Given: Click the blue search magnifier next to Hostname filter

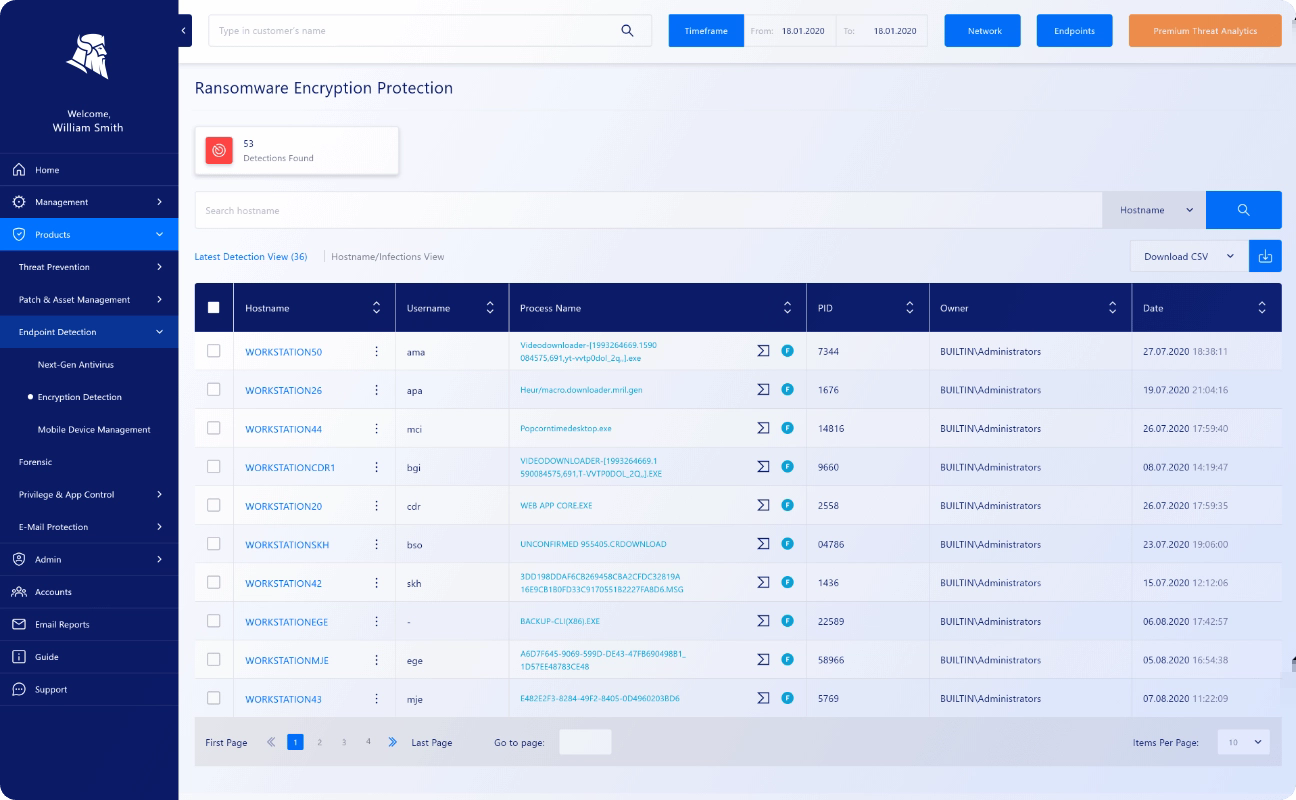Looking at the screenshot, I should [x=1243, y=210].
